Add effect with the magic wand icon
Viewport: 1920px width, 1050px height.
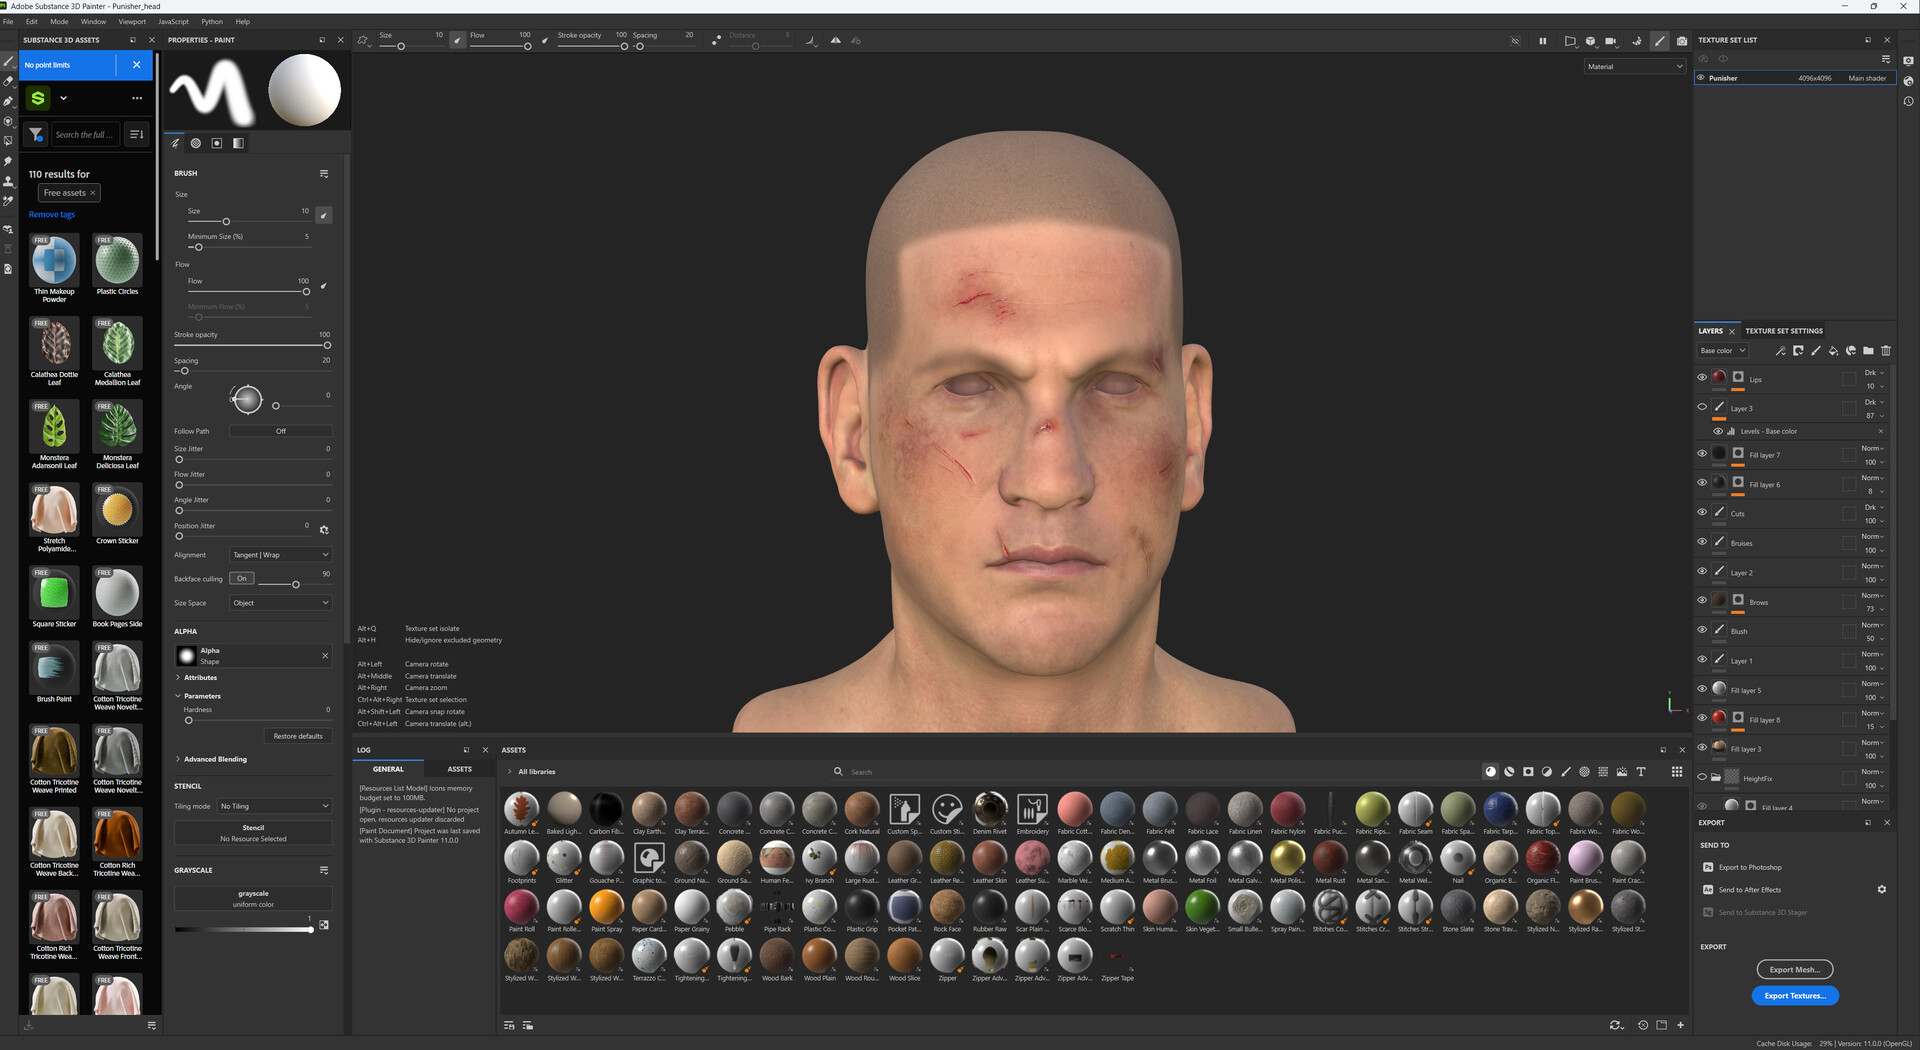click(x=1780, y=351)
